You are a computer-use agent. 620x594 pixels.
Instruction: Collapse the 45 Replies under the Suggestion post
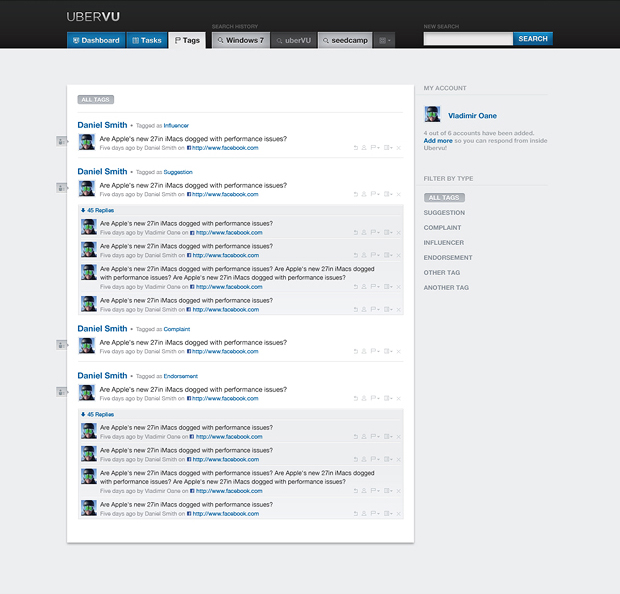pos(97,211)
